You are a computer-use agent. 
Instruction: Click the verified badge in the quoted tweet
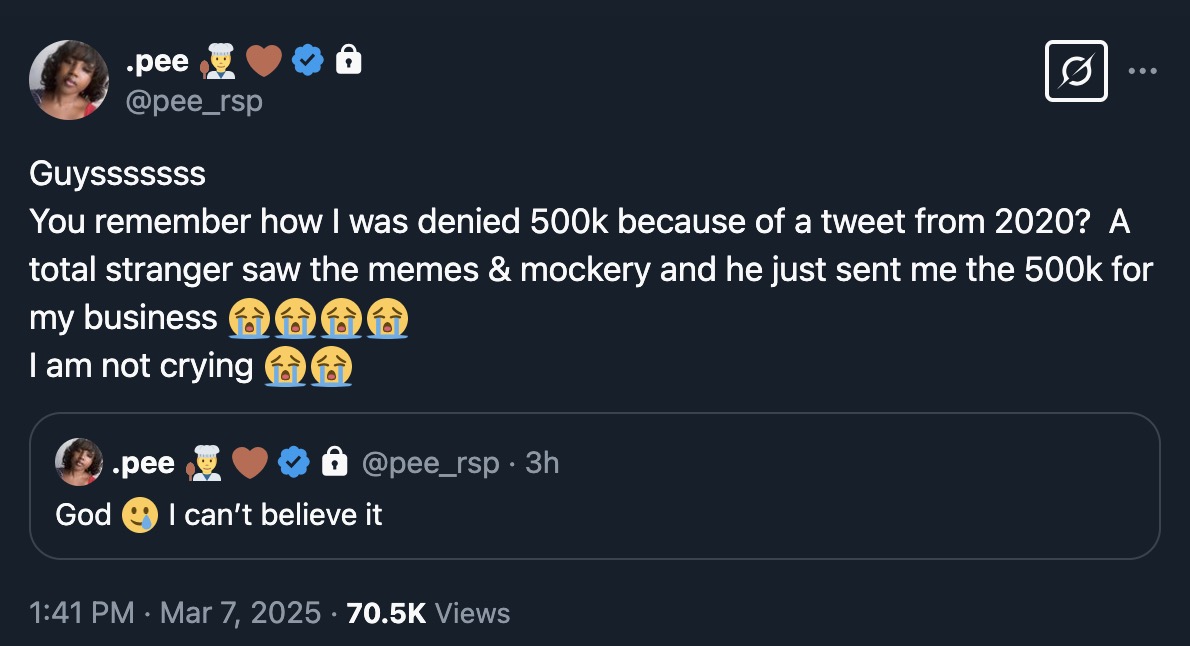pos(292,463)
